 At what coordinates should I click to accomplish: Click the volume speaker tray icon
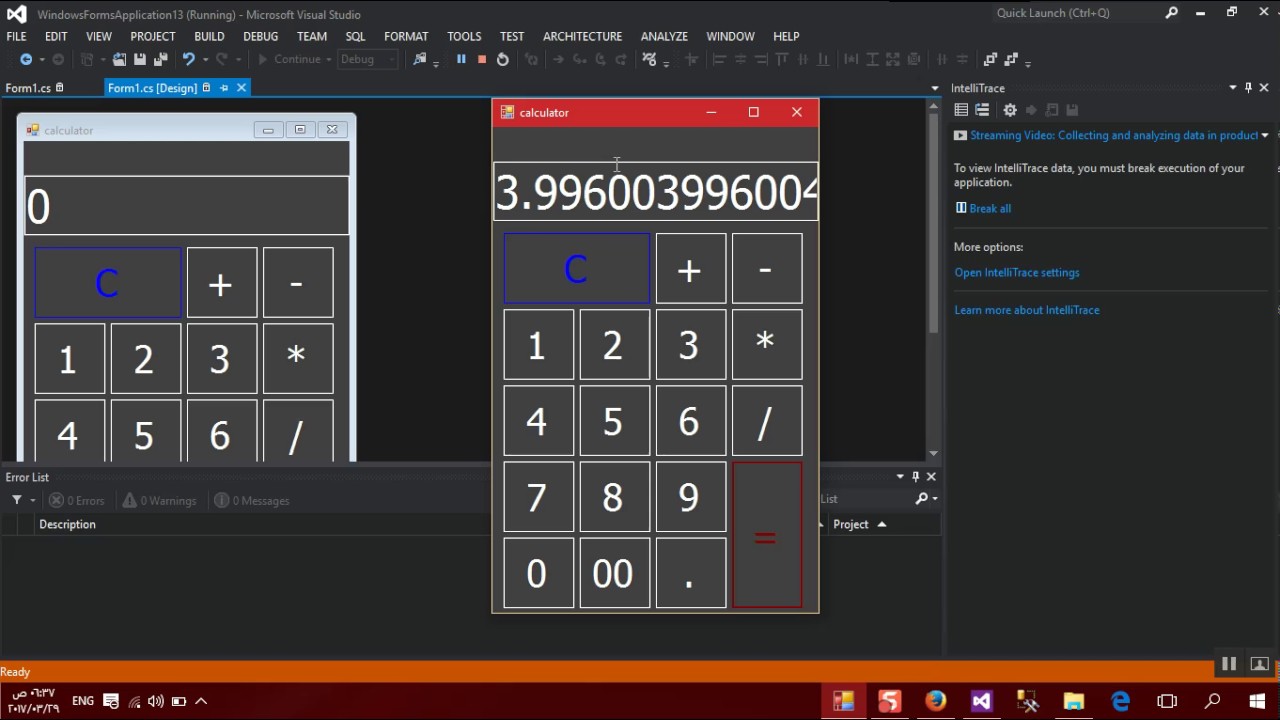pos(155,701)
